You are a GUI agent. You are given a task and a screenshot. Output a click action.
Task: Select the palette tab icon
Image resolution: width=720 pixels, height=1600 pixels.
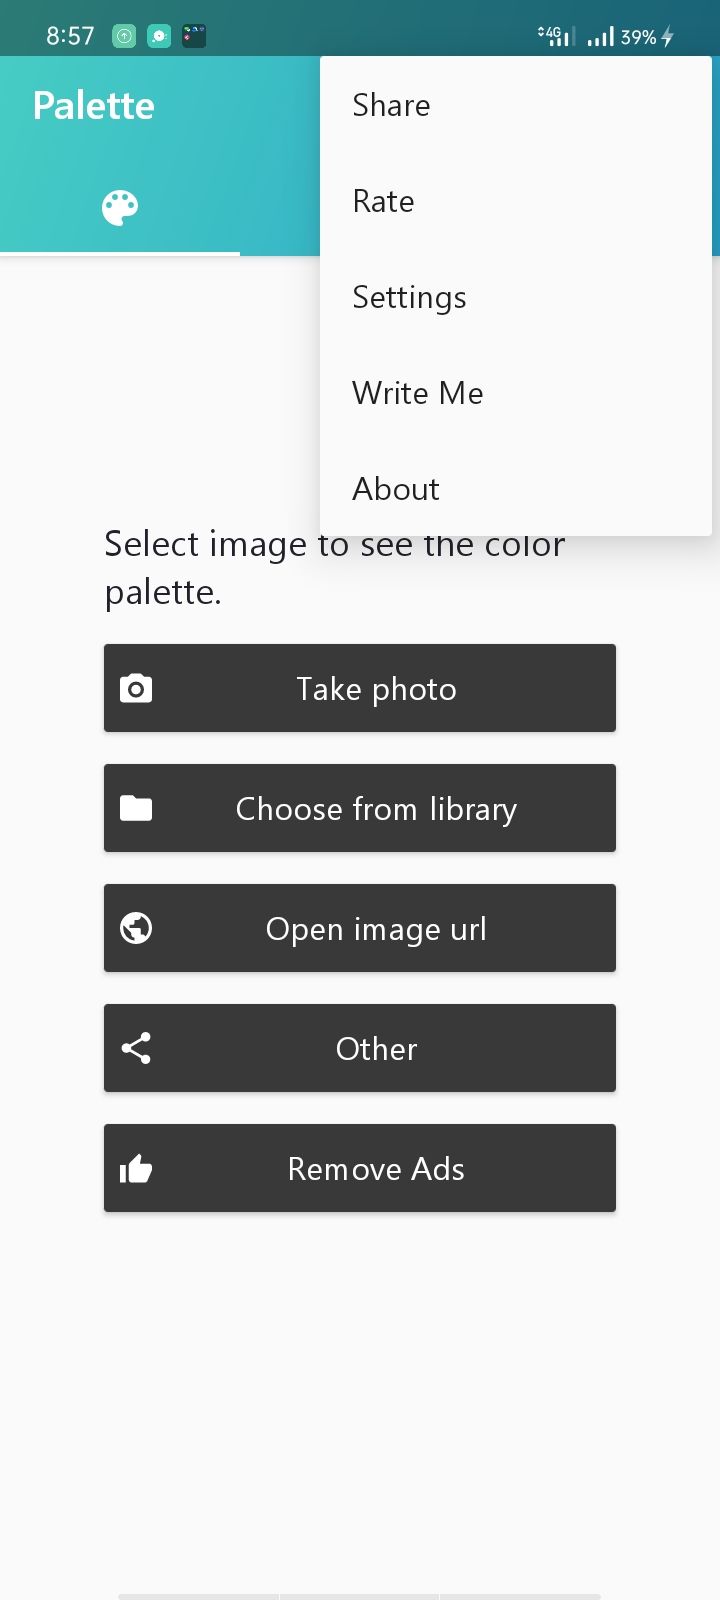tap(119, 207)
